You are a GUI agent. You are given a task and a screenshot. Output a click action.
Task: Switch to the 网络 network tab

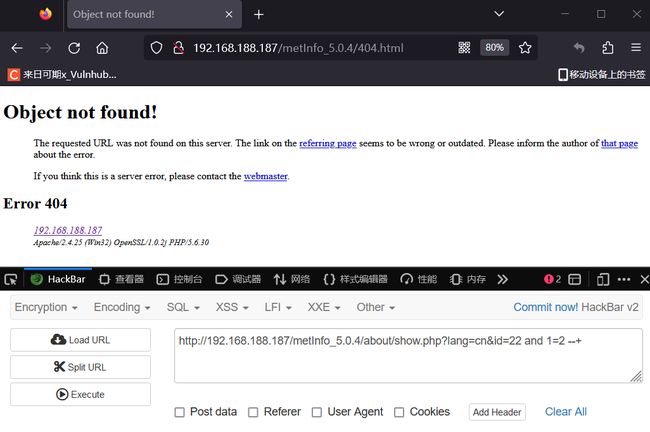(292, 279)
